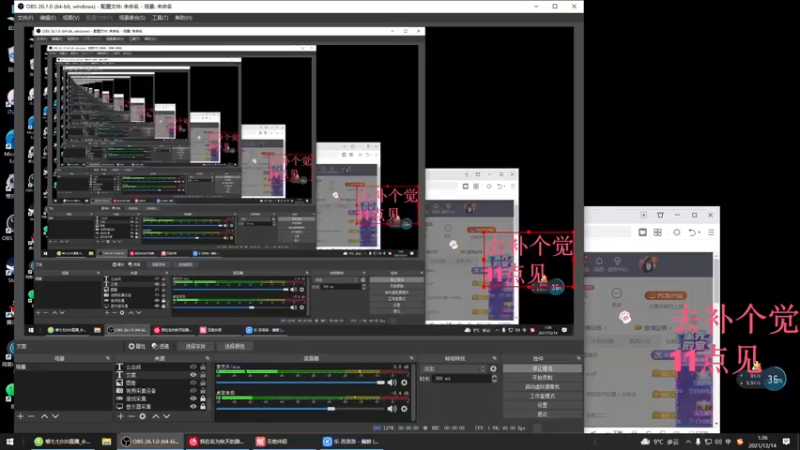This screenshot has height=450, width=800.
Task: Set the 桌面音频 volume slider
Action: 301,409
